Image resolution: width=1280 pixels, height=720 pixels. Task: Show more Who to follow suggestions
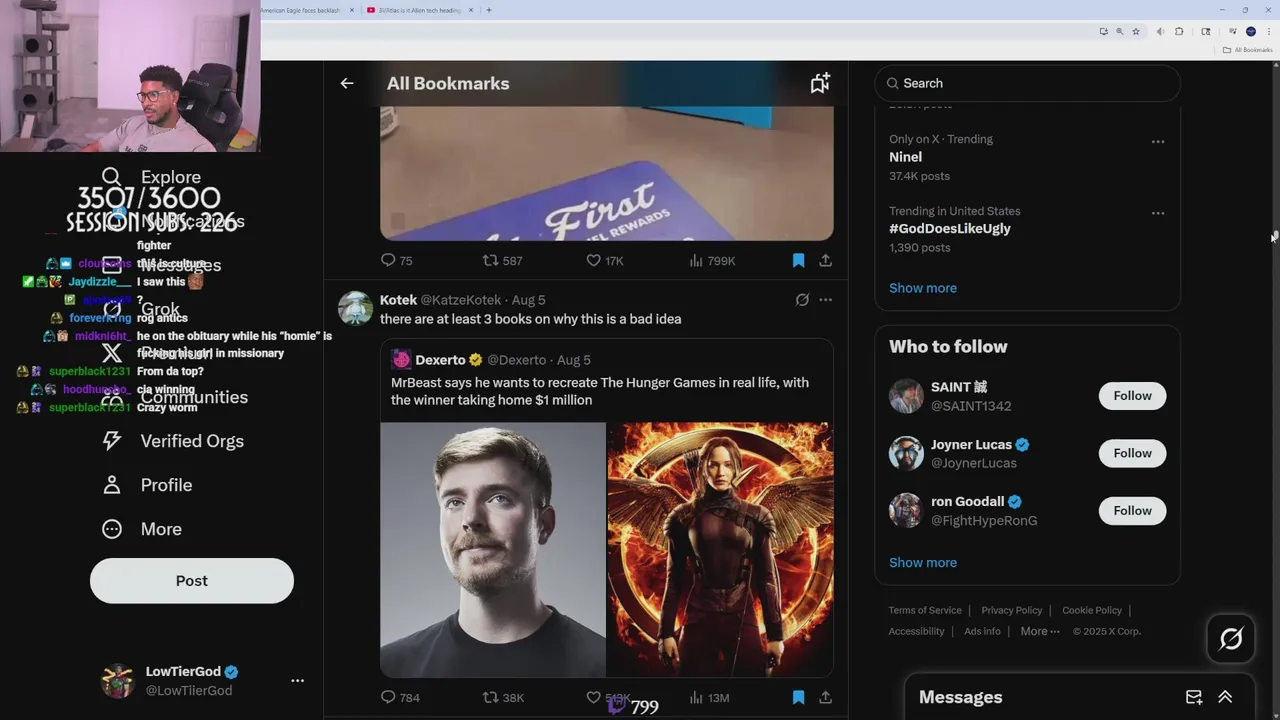pos(922,562)
